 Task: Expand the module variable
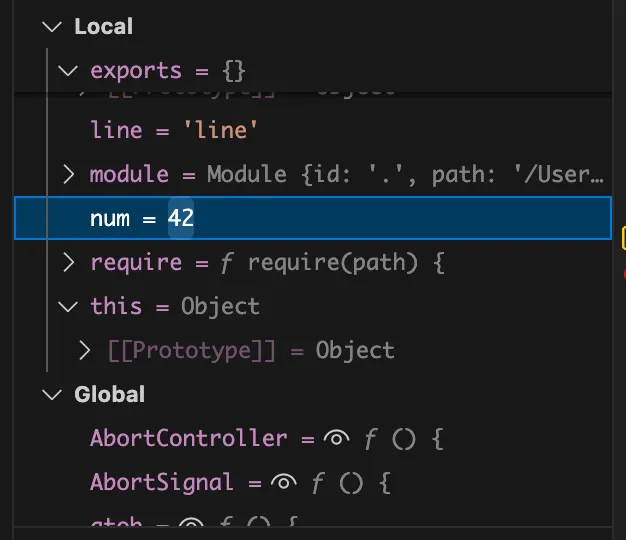pos(69,174)
